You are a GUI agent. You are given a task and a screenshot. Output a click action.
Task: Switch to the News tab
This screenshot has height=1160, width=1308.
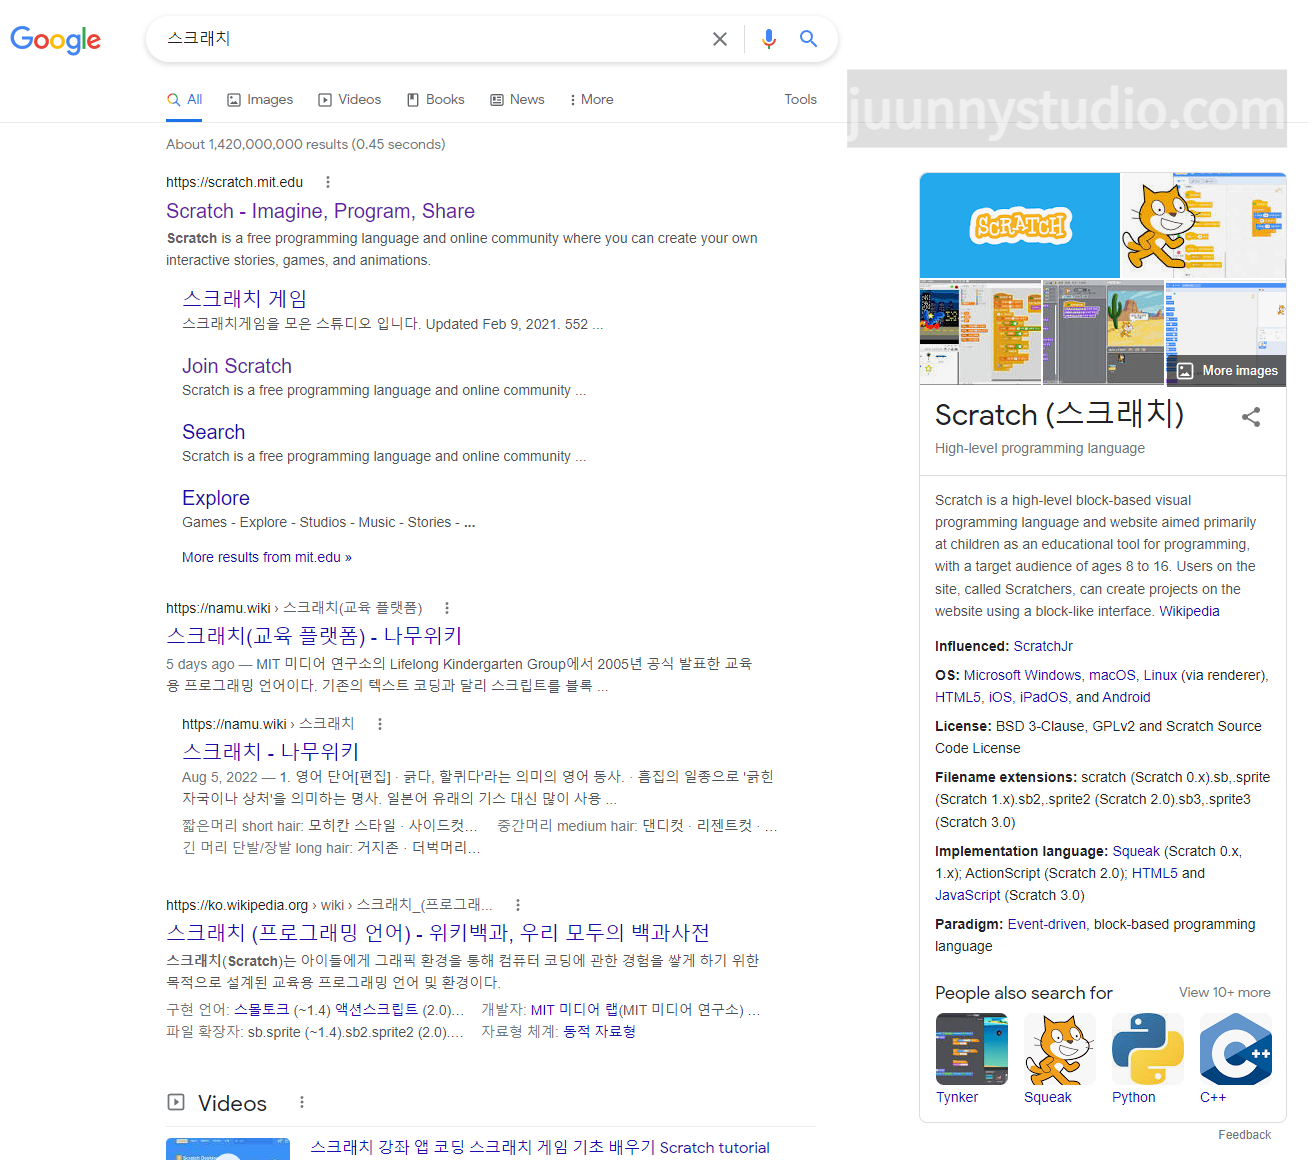[517, 100]
